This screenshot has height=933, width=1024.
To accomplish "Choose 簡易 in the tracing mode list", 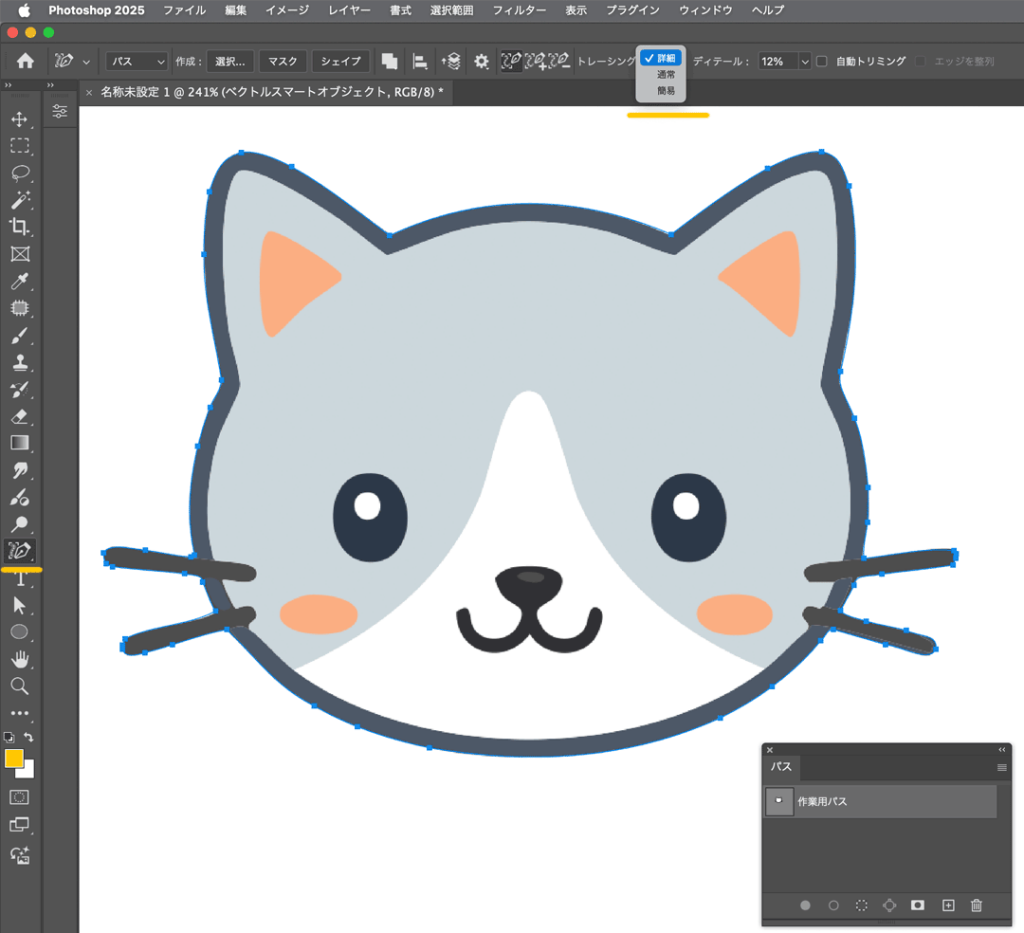I will point(665,90).
